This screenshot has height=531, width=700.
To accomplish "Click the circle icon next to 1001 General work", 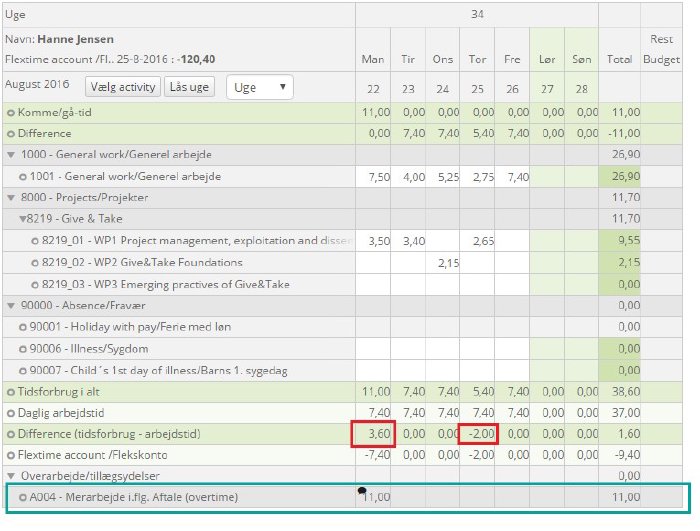I will [x=23, y=177].
